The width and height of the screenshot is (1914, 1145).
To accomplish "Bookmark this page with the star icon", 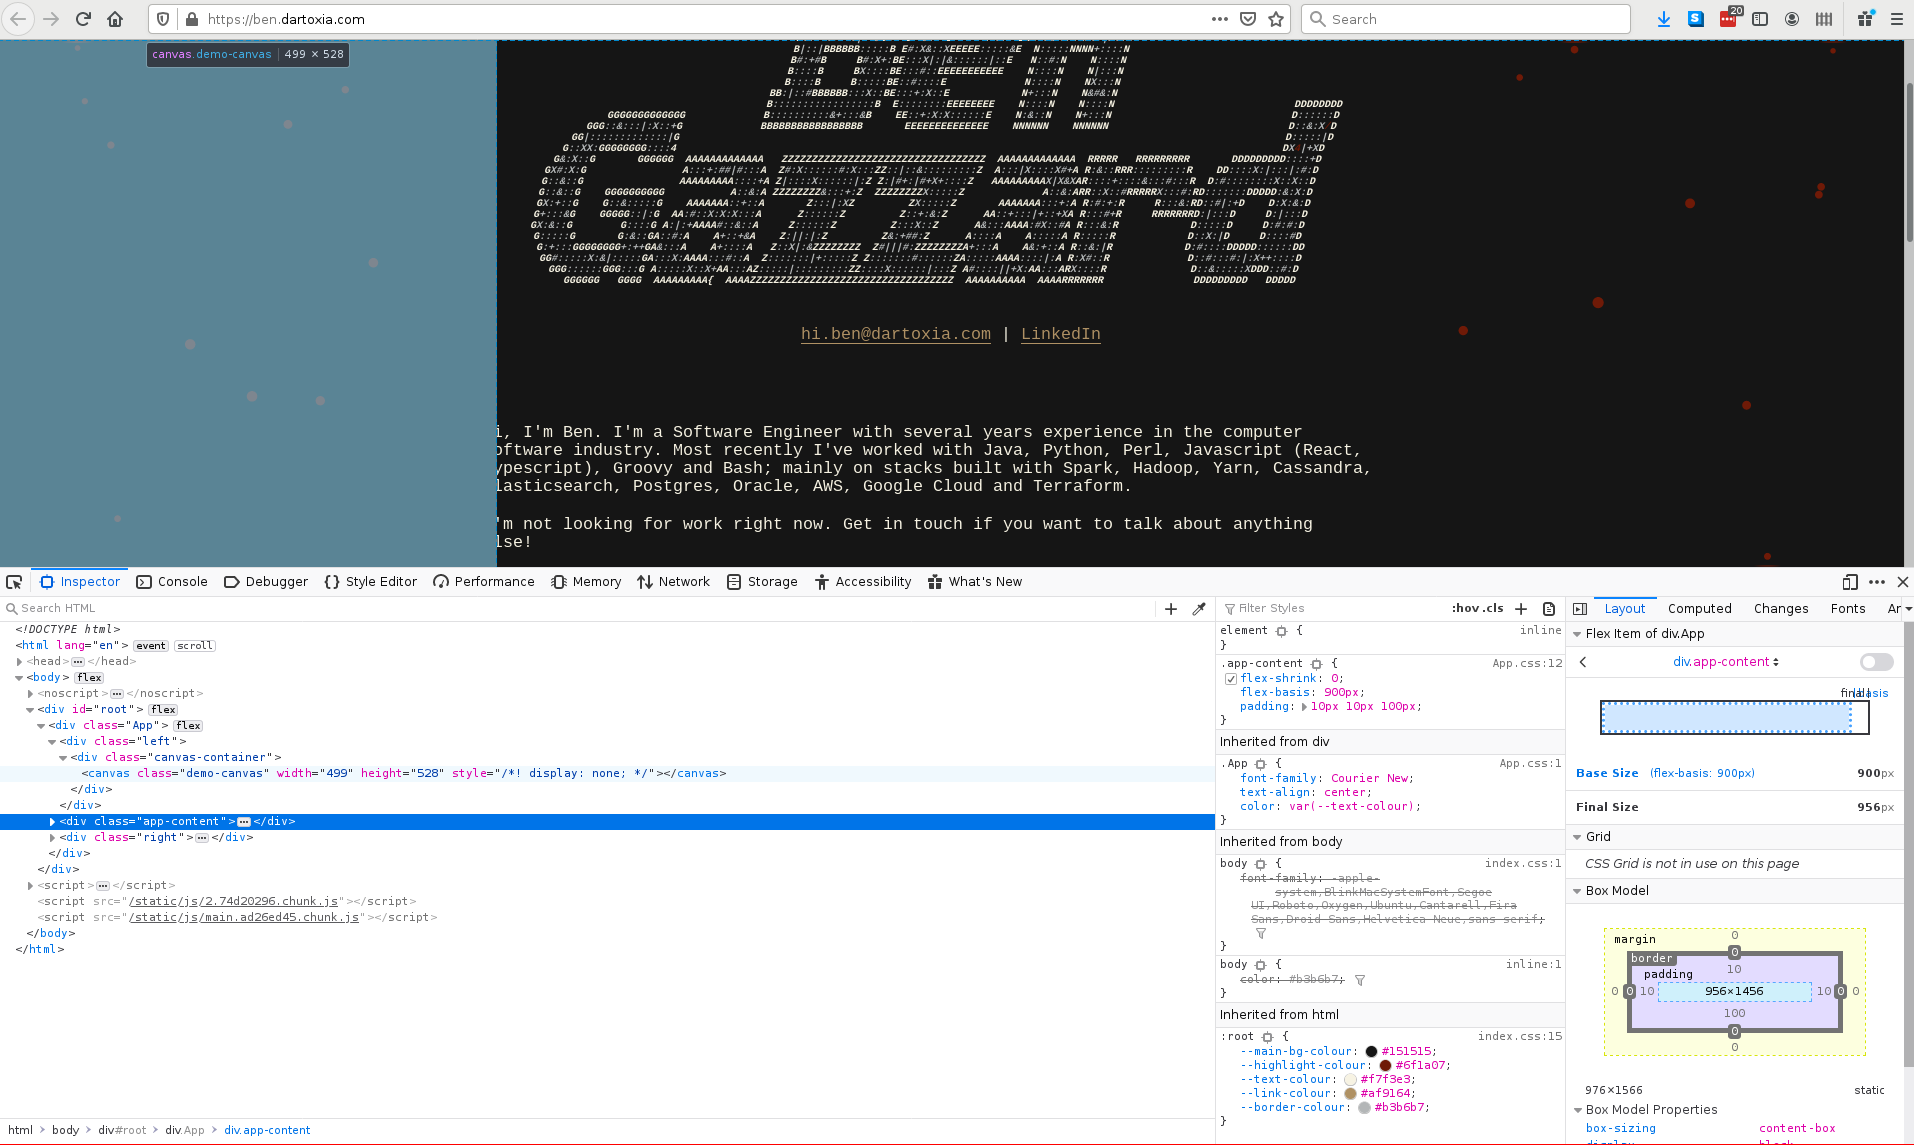I will tap(1276, 19).
